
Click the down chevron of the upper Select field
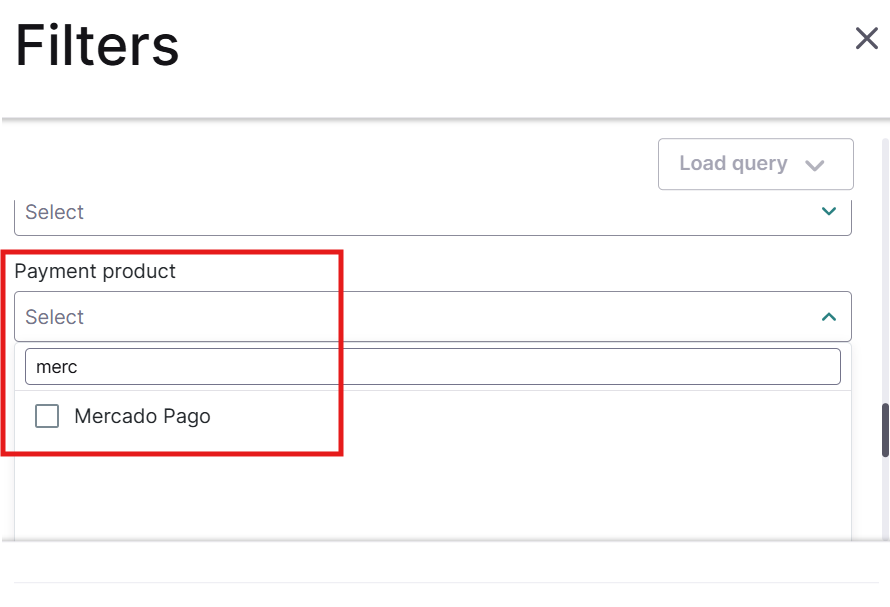pos(828,211)
